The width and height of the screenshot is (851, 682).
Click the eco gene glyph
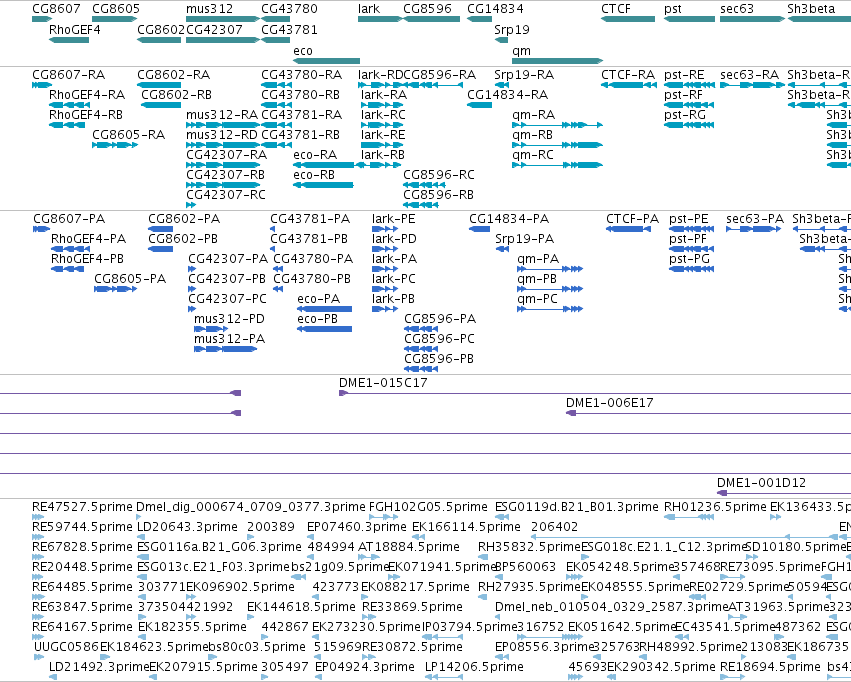point(326,61)
